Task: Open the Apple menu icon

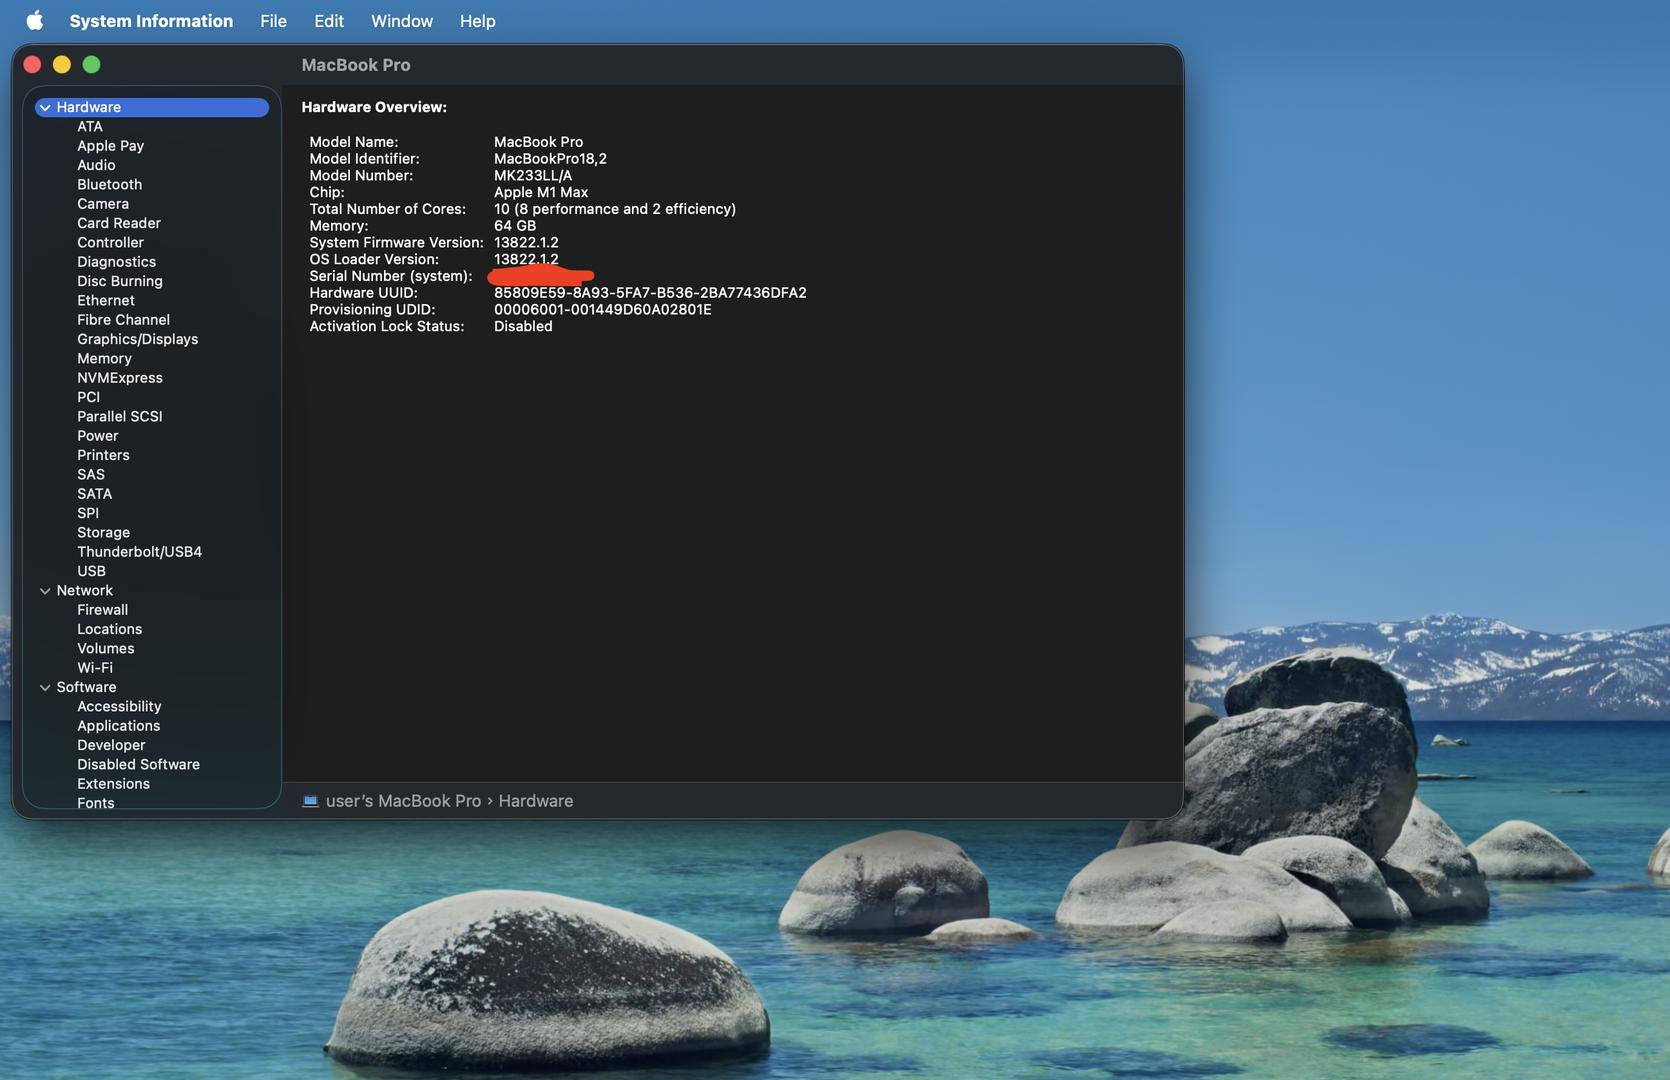Action: coord(35,21)
